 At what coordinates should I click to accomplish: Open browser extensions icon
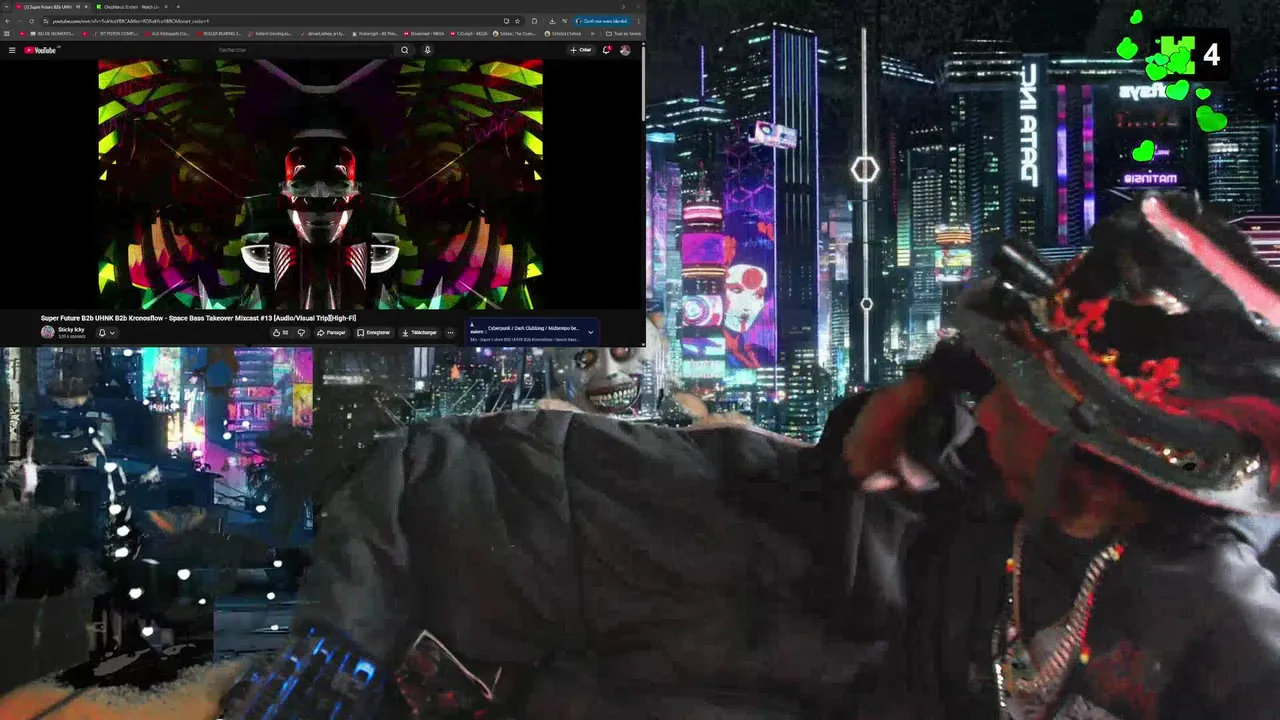point(534,21)
